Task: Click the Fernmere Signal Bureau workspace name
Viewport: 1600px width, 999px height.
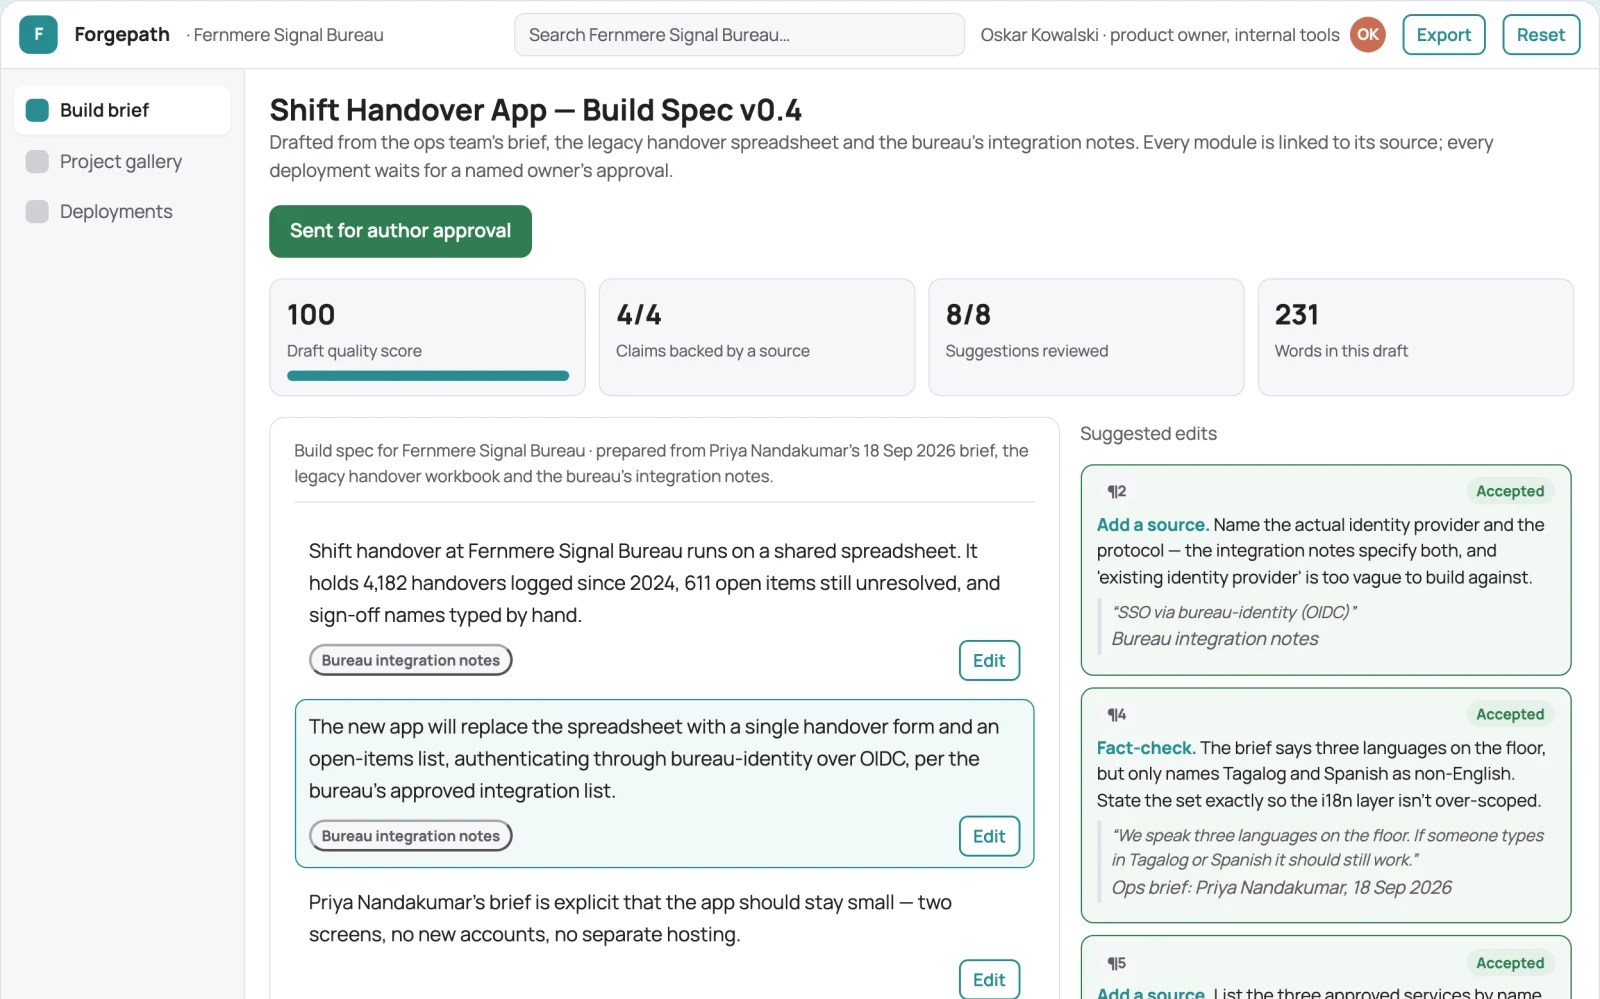Action: 288,35
